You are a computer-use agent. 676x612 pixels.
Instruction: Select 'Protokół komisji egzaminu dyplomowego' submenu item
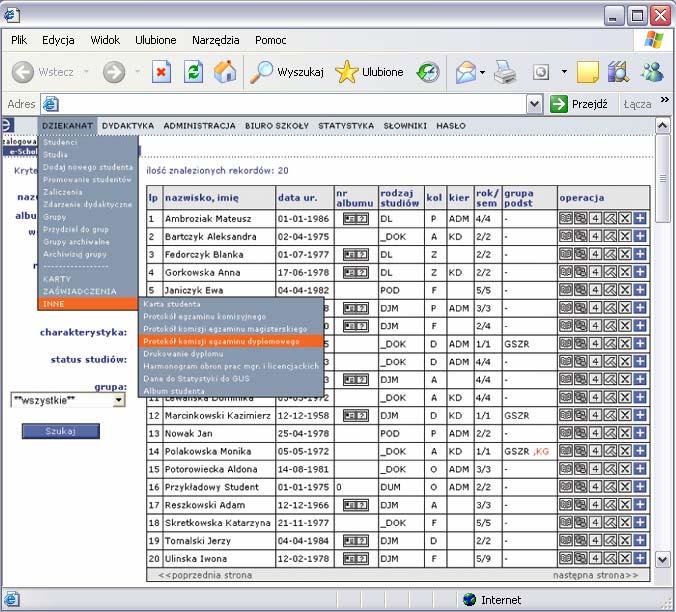pyautogui.click(x=231, y=341)
